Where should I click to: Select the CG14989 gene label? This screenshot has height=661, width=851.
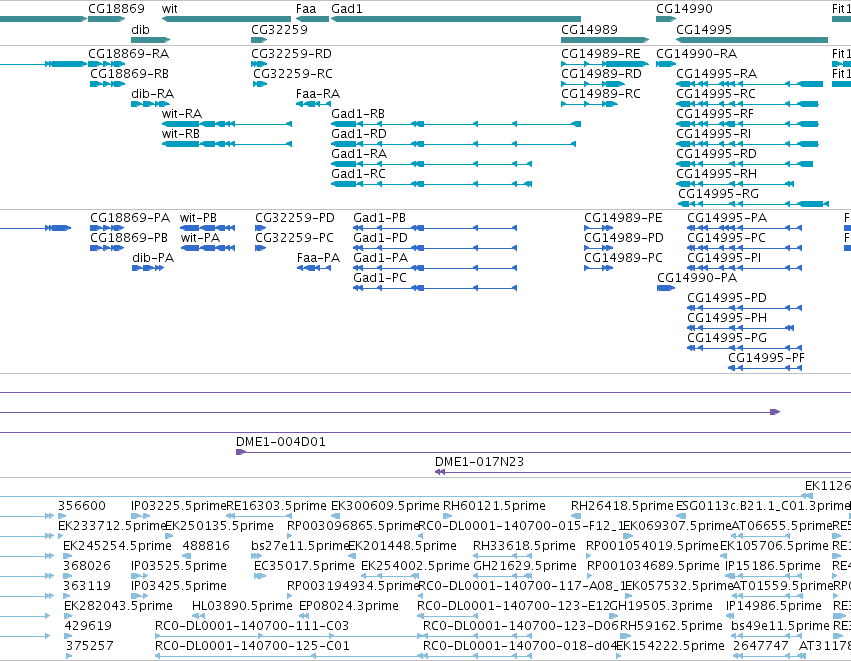point(589,29)
